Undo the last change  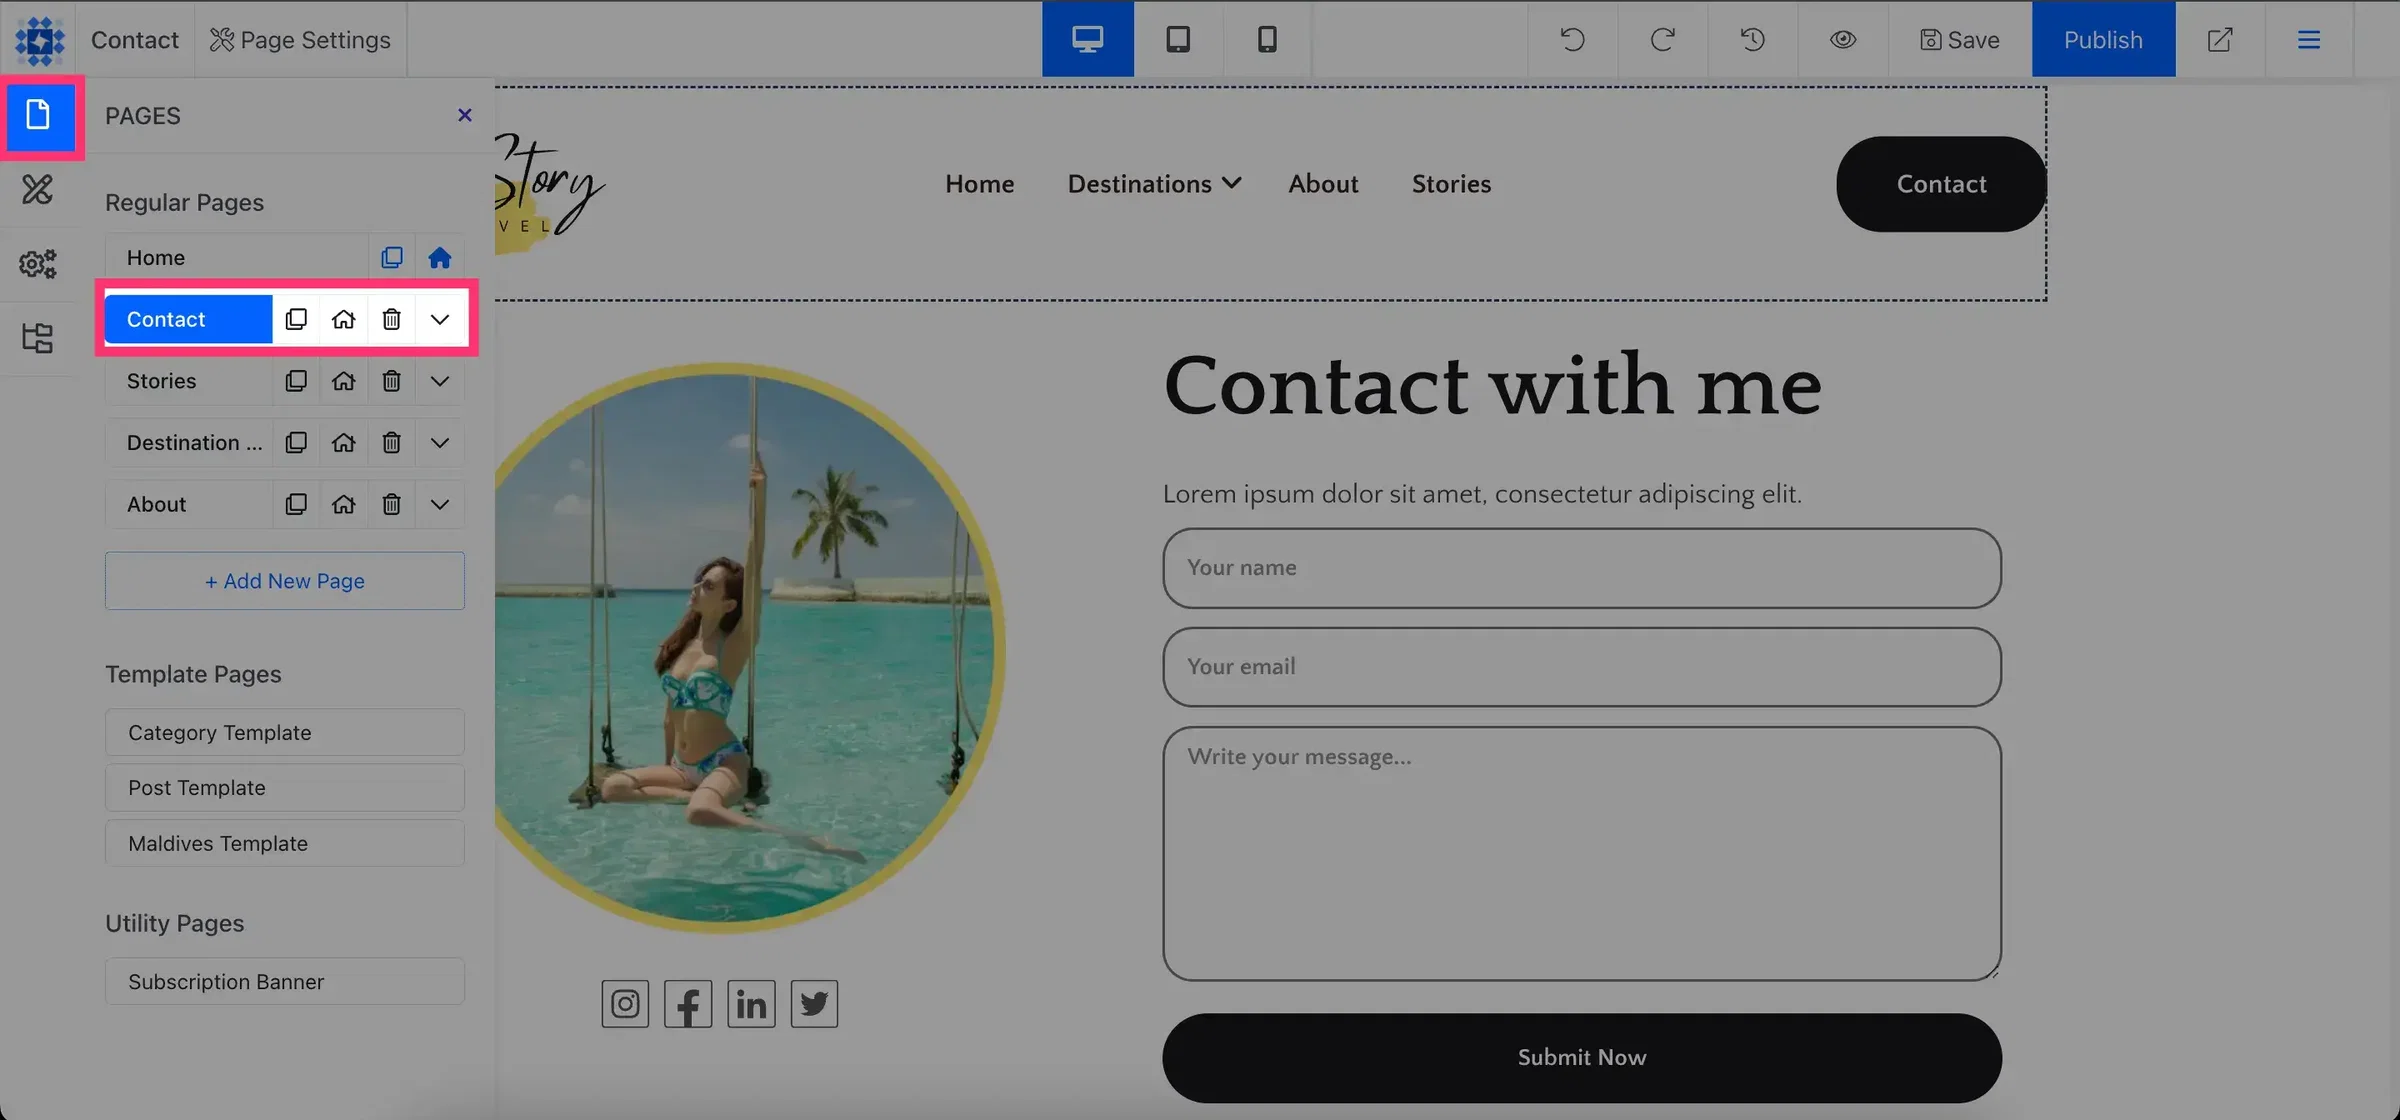(1572, 39)
